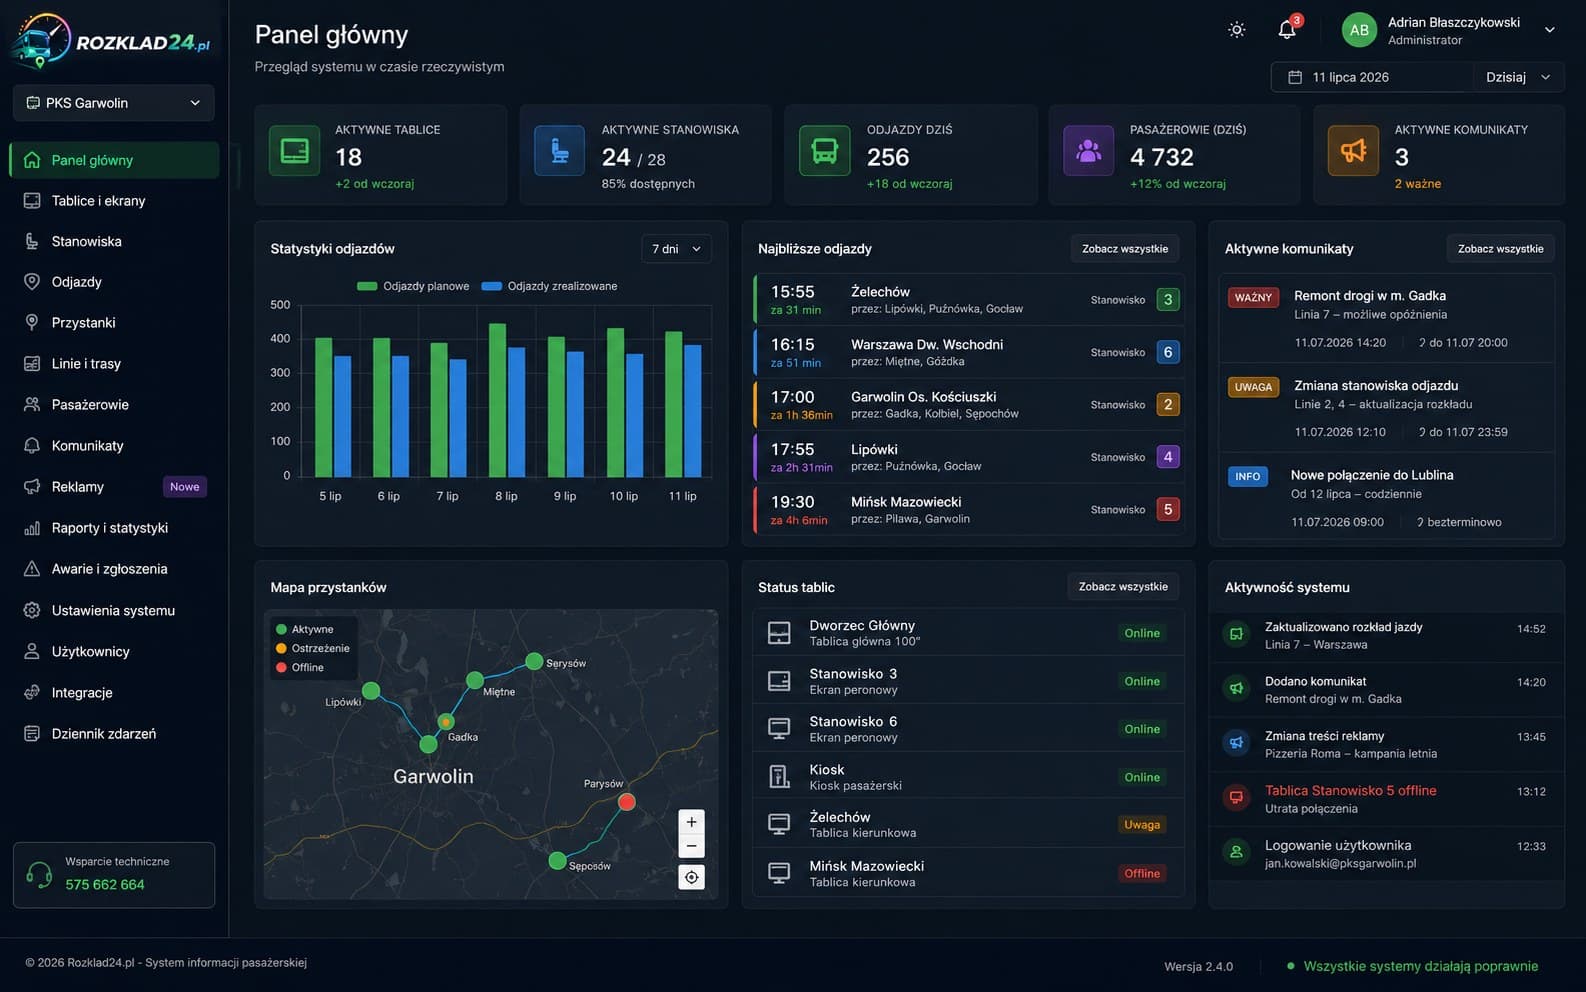Click Zobacz wszystkie in Najbliższe odjazdy

point(1124,249)
